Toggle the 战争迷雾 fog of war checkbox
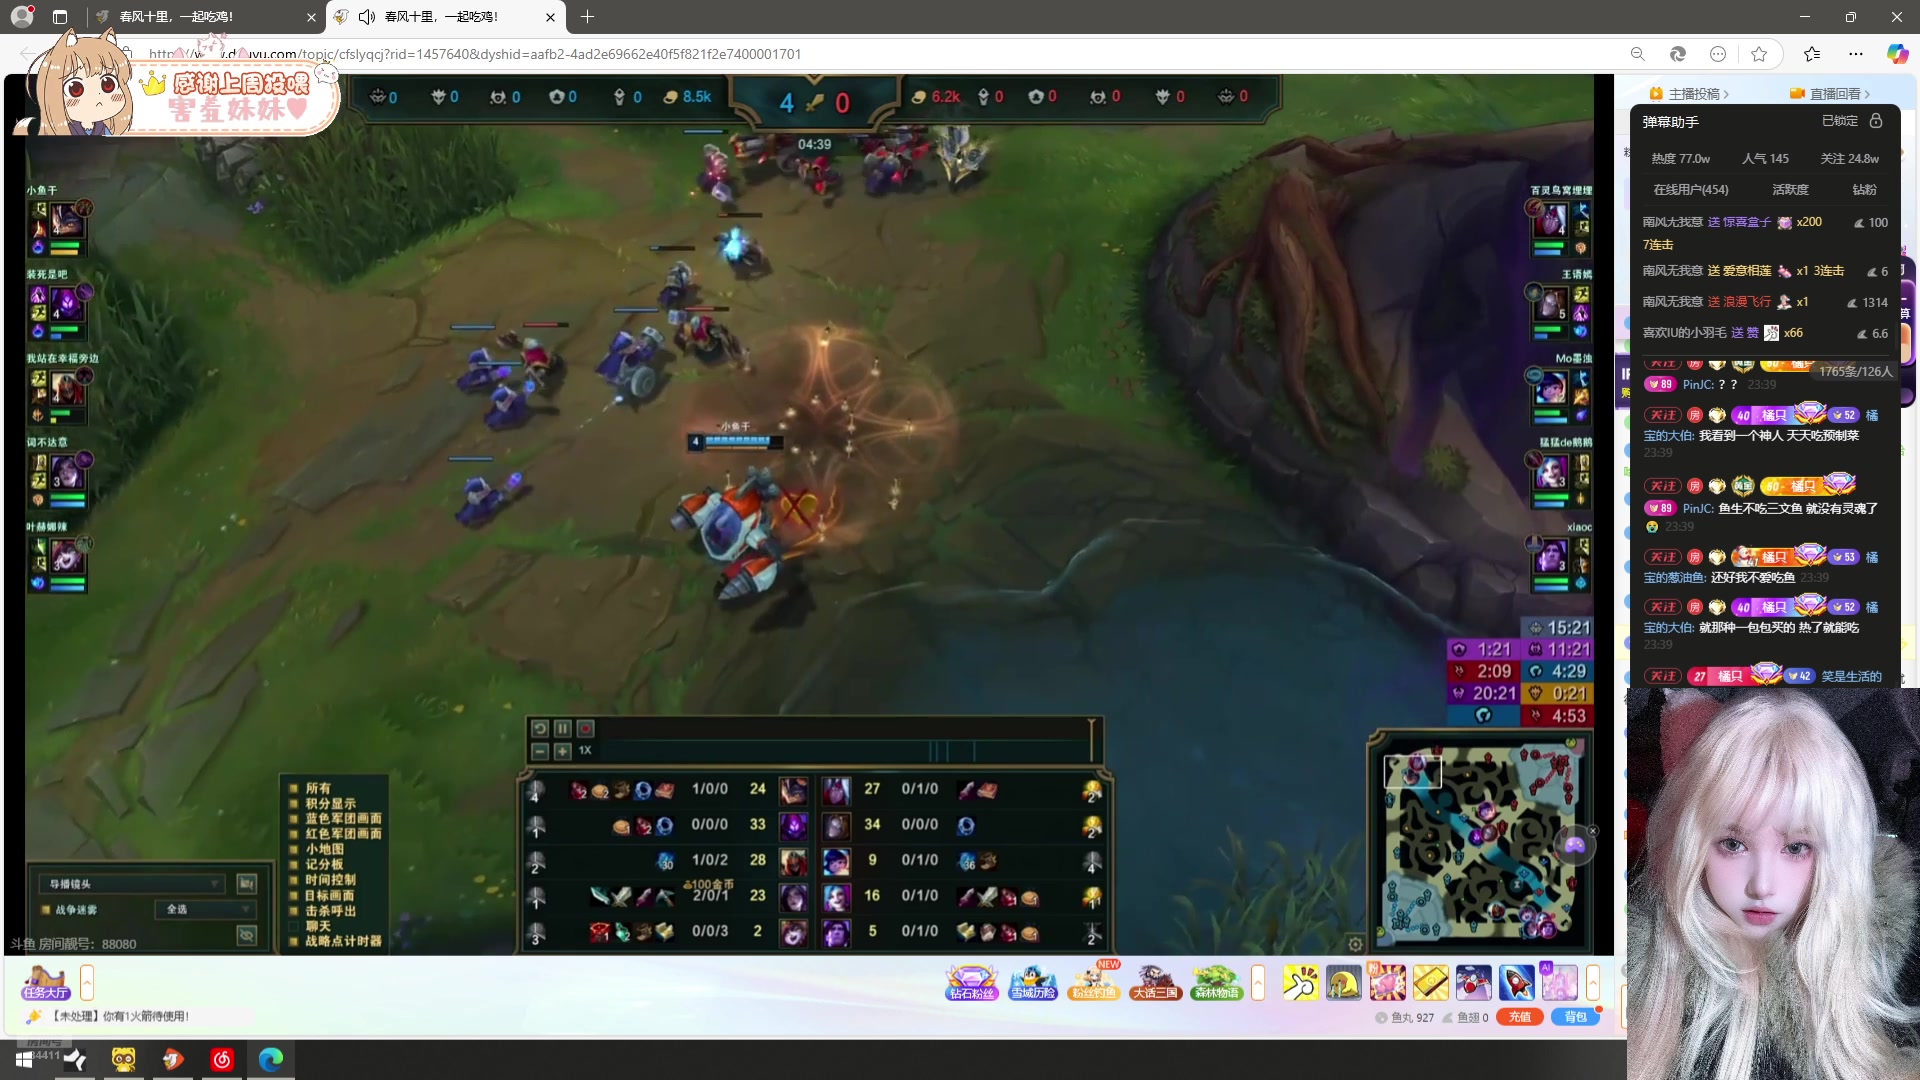Viewport: 1920px width, 1080px height. tap(46, 910)
